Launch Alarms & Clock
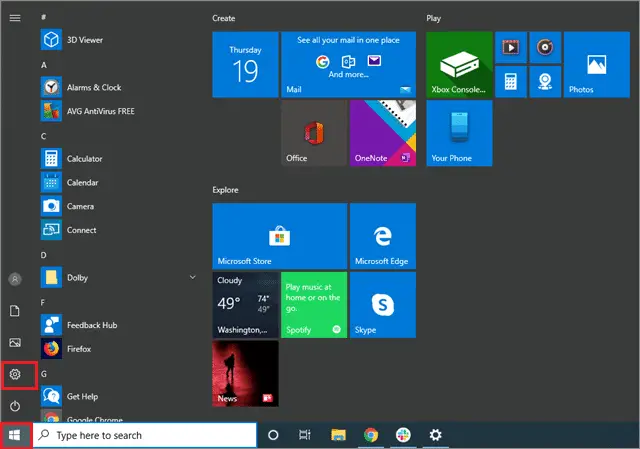The width and height of the screenshot is (640, 449). (x=118, y=87)
